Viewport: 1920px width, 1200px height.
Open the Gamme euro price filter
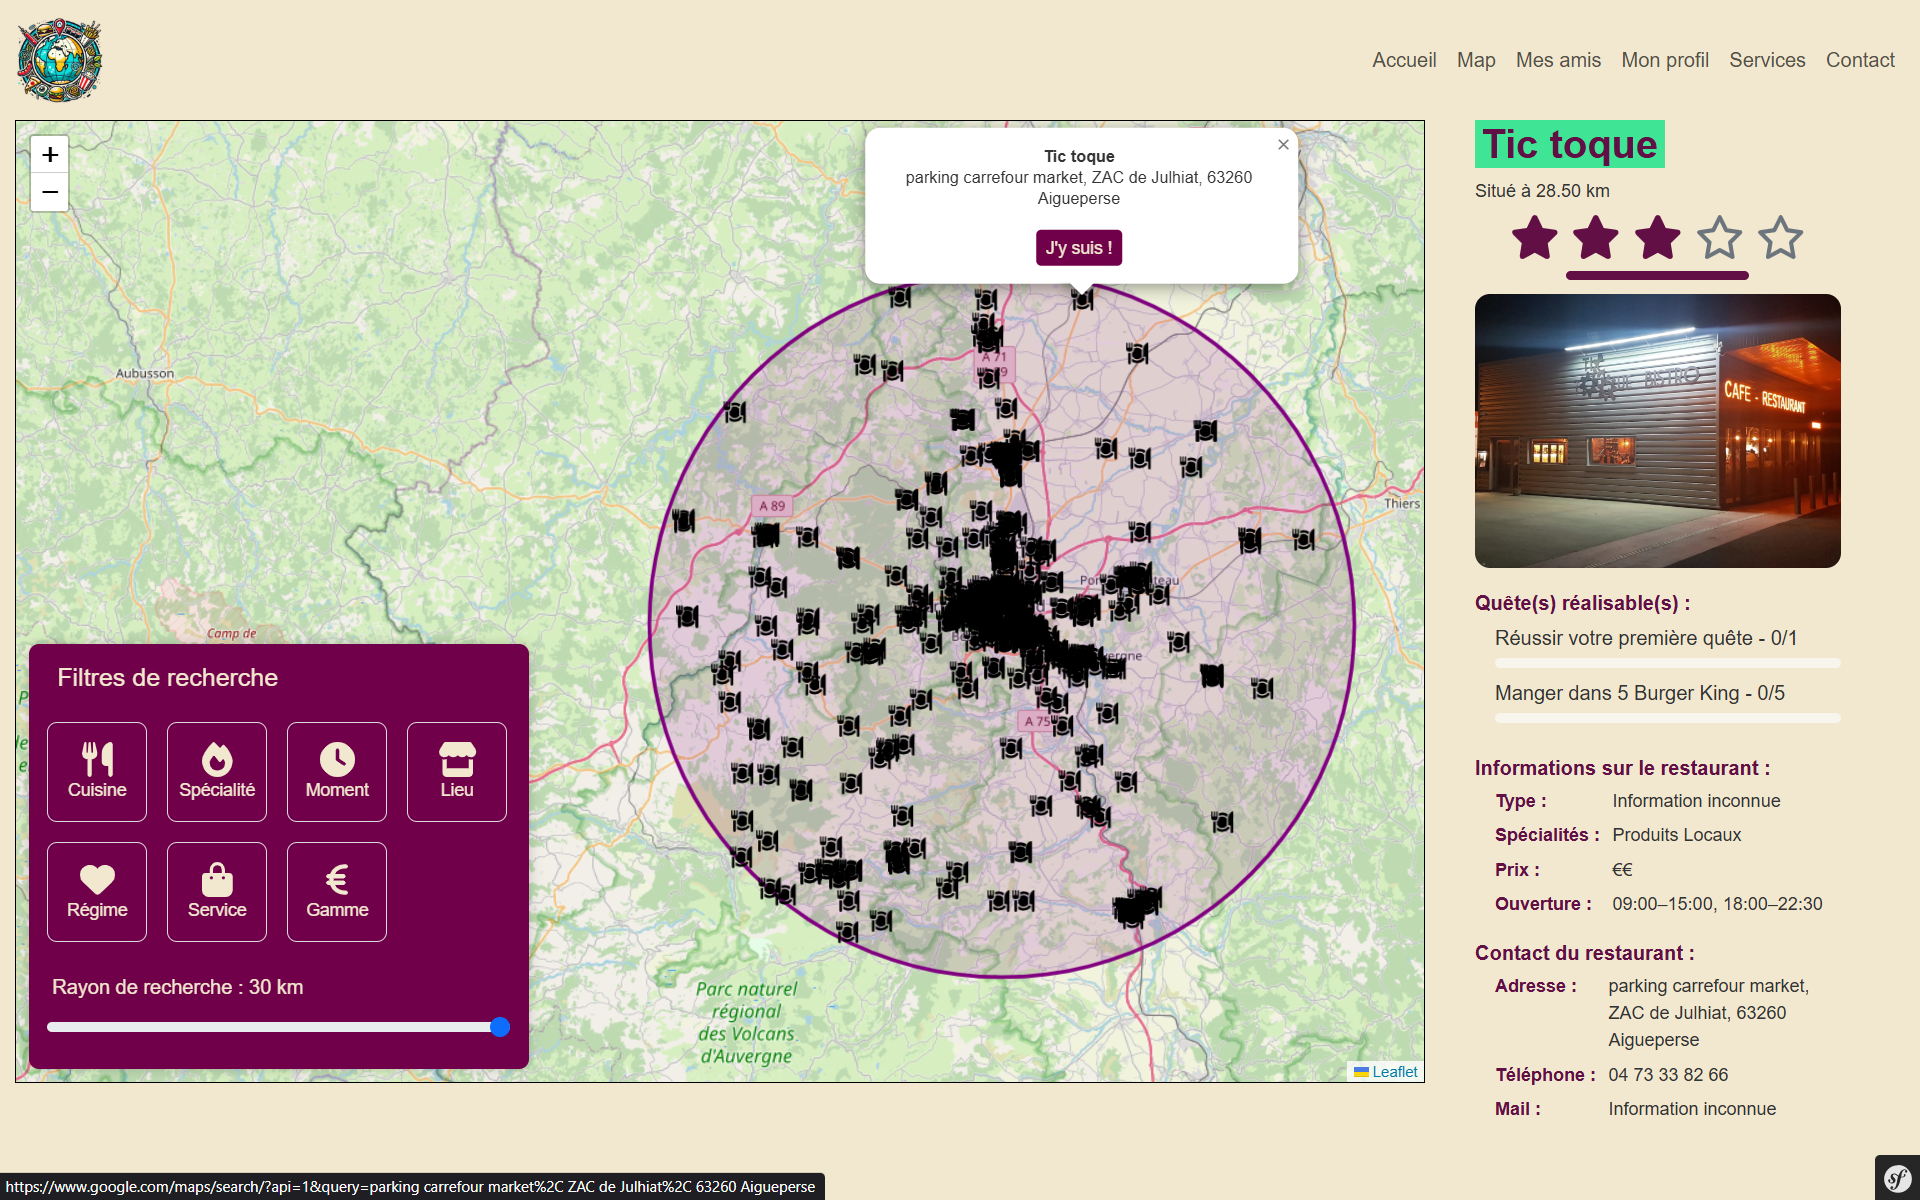pyautogui.click(x=337, y=892)
